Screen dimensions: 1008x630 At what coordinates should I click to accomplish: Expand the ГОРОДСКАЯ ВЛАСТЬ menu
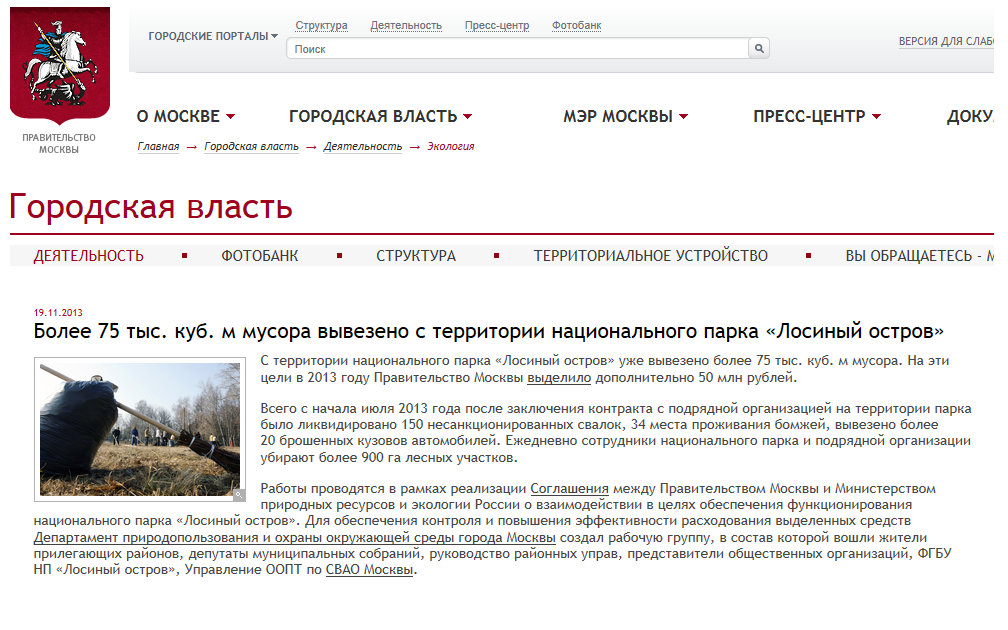(381, 116)
